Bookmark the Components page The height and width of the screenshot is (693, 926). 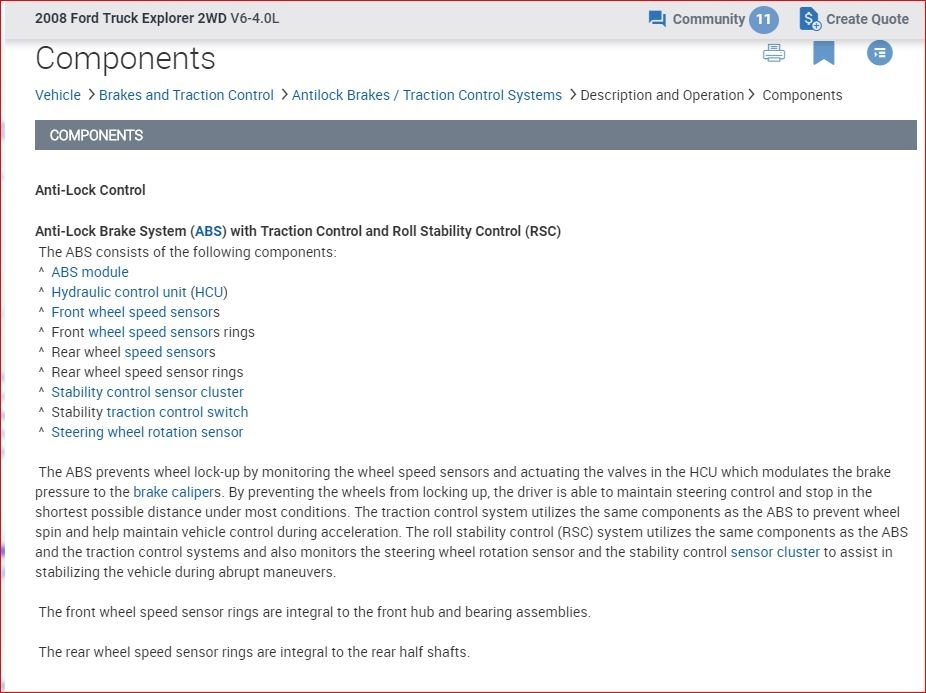[824, 53]
